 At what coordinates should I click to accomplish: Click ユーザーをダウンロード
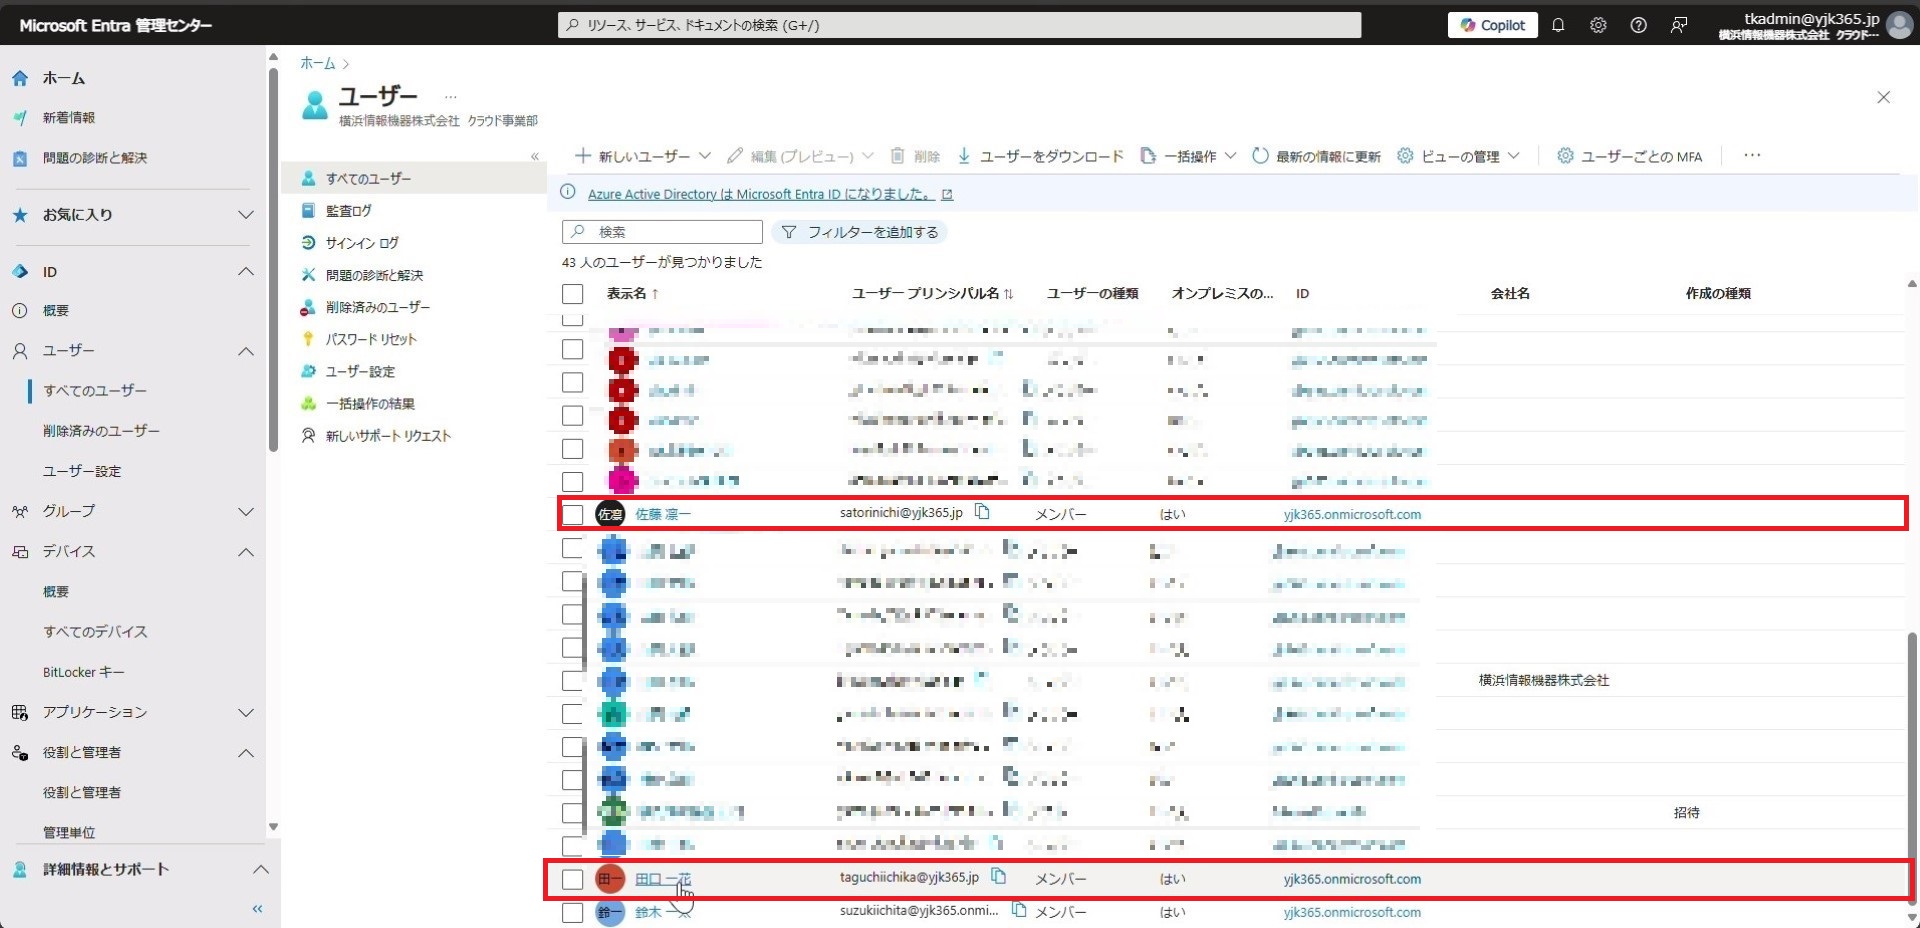(1040, 156)
